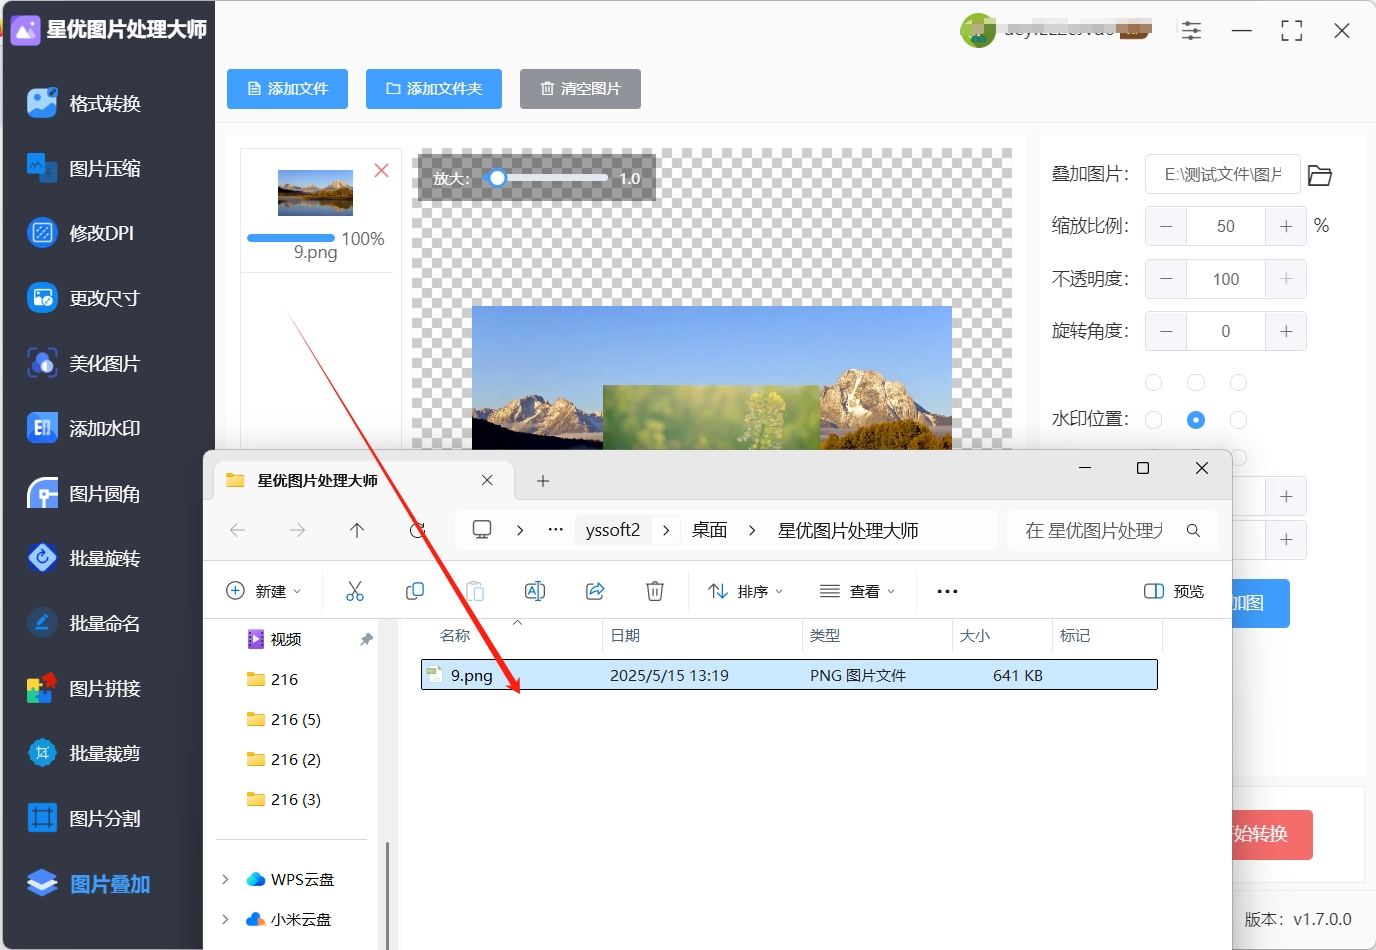Increase 旋转角度 rotation with plus button

(x=1286, y=331)
